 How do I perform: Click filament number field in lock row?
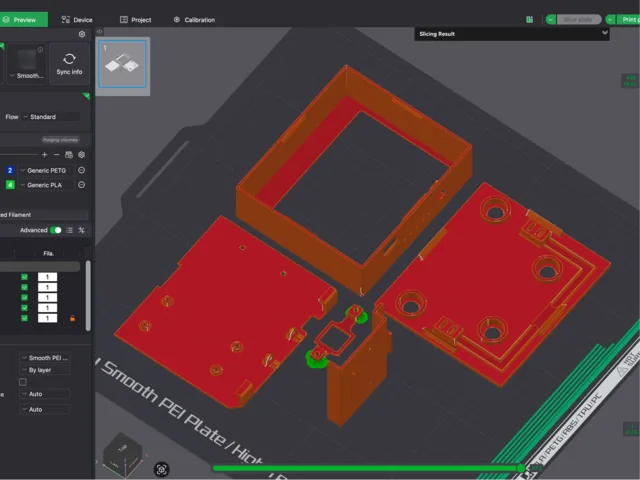pyautogui.click(x=47, y=318)
